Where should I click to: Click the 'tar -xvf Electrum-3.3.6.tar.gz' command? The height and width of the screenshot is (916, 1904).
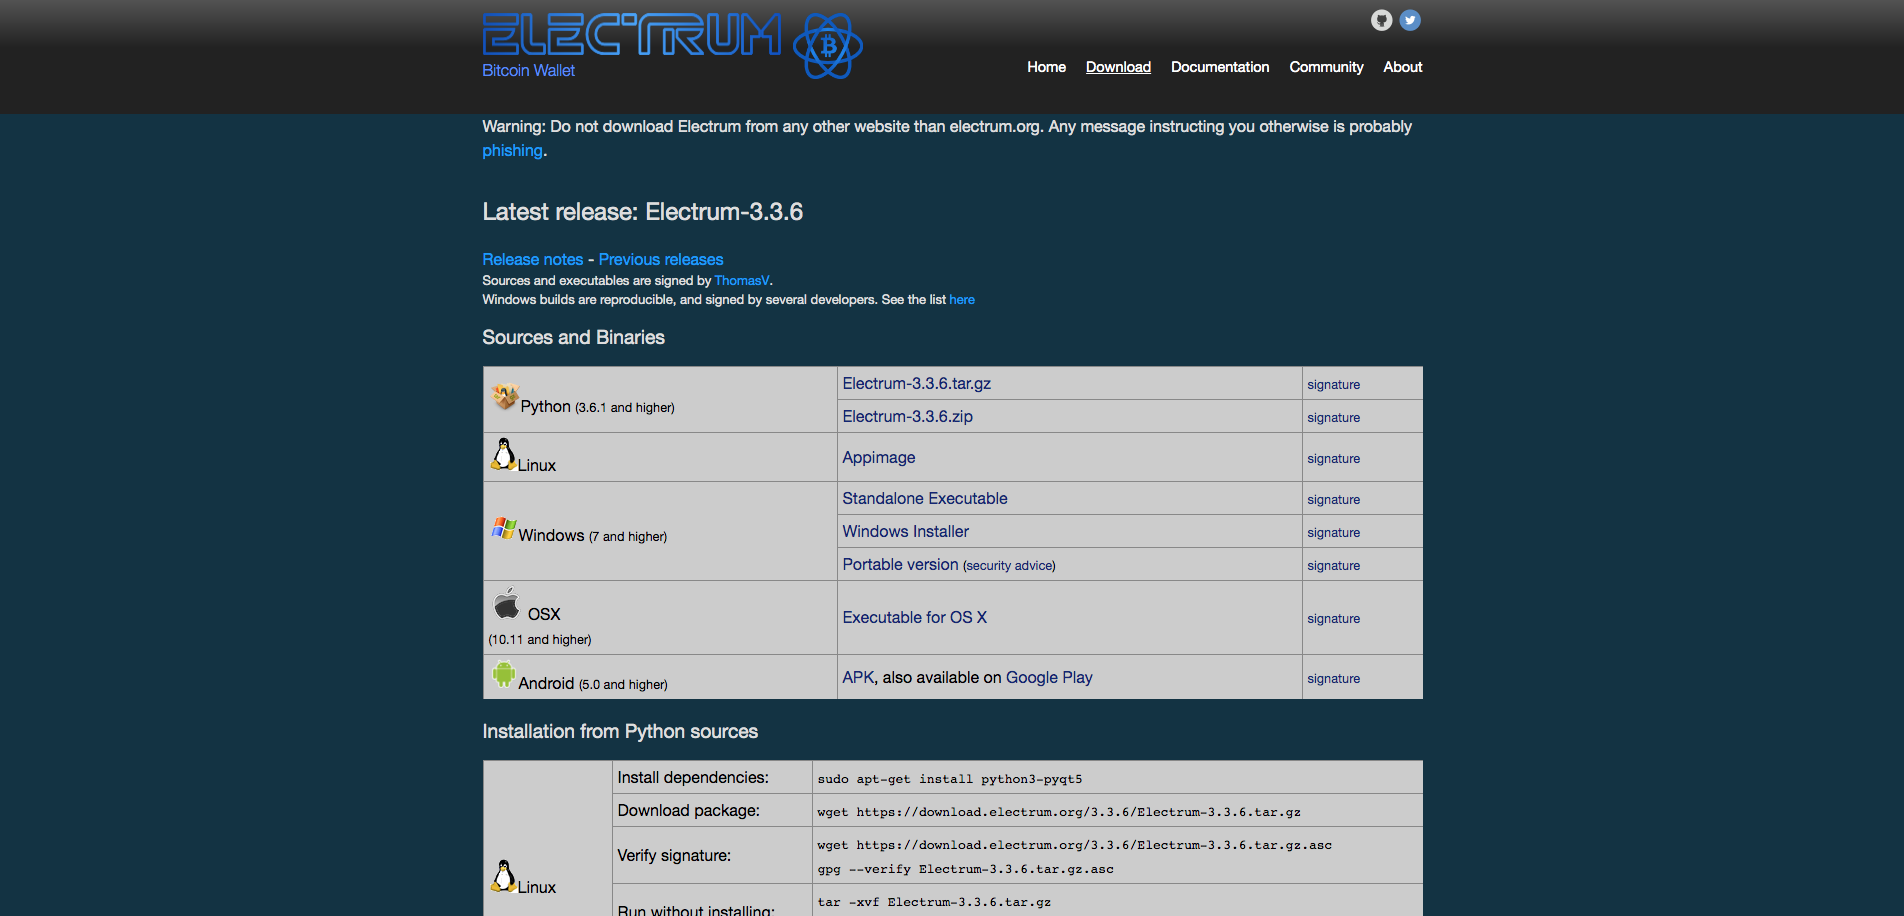click(934, 903)
